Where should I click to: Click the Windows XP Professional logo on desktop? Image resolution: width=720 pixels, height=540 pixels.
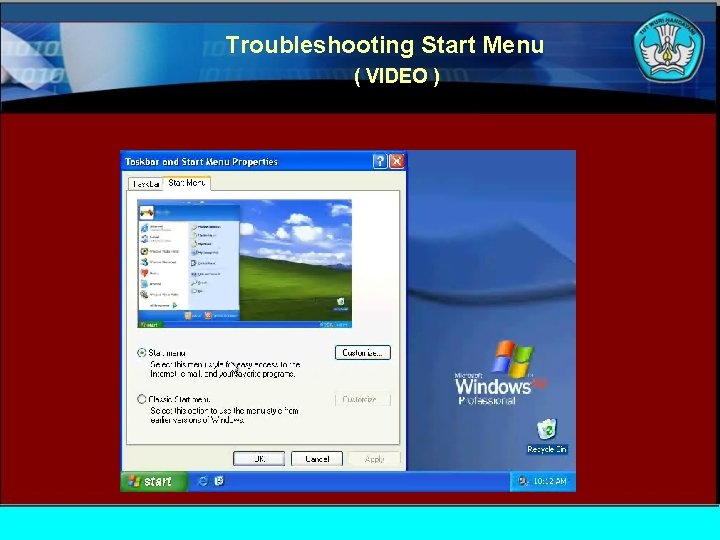click(x=500, y=373)
